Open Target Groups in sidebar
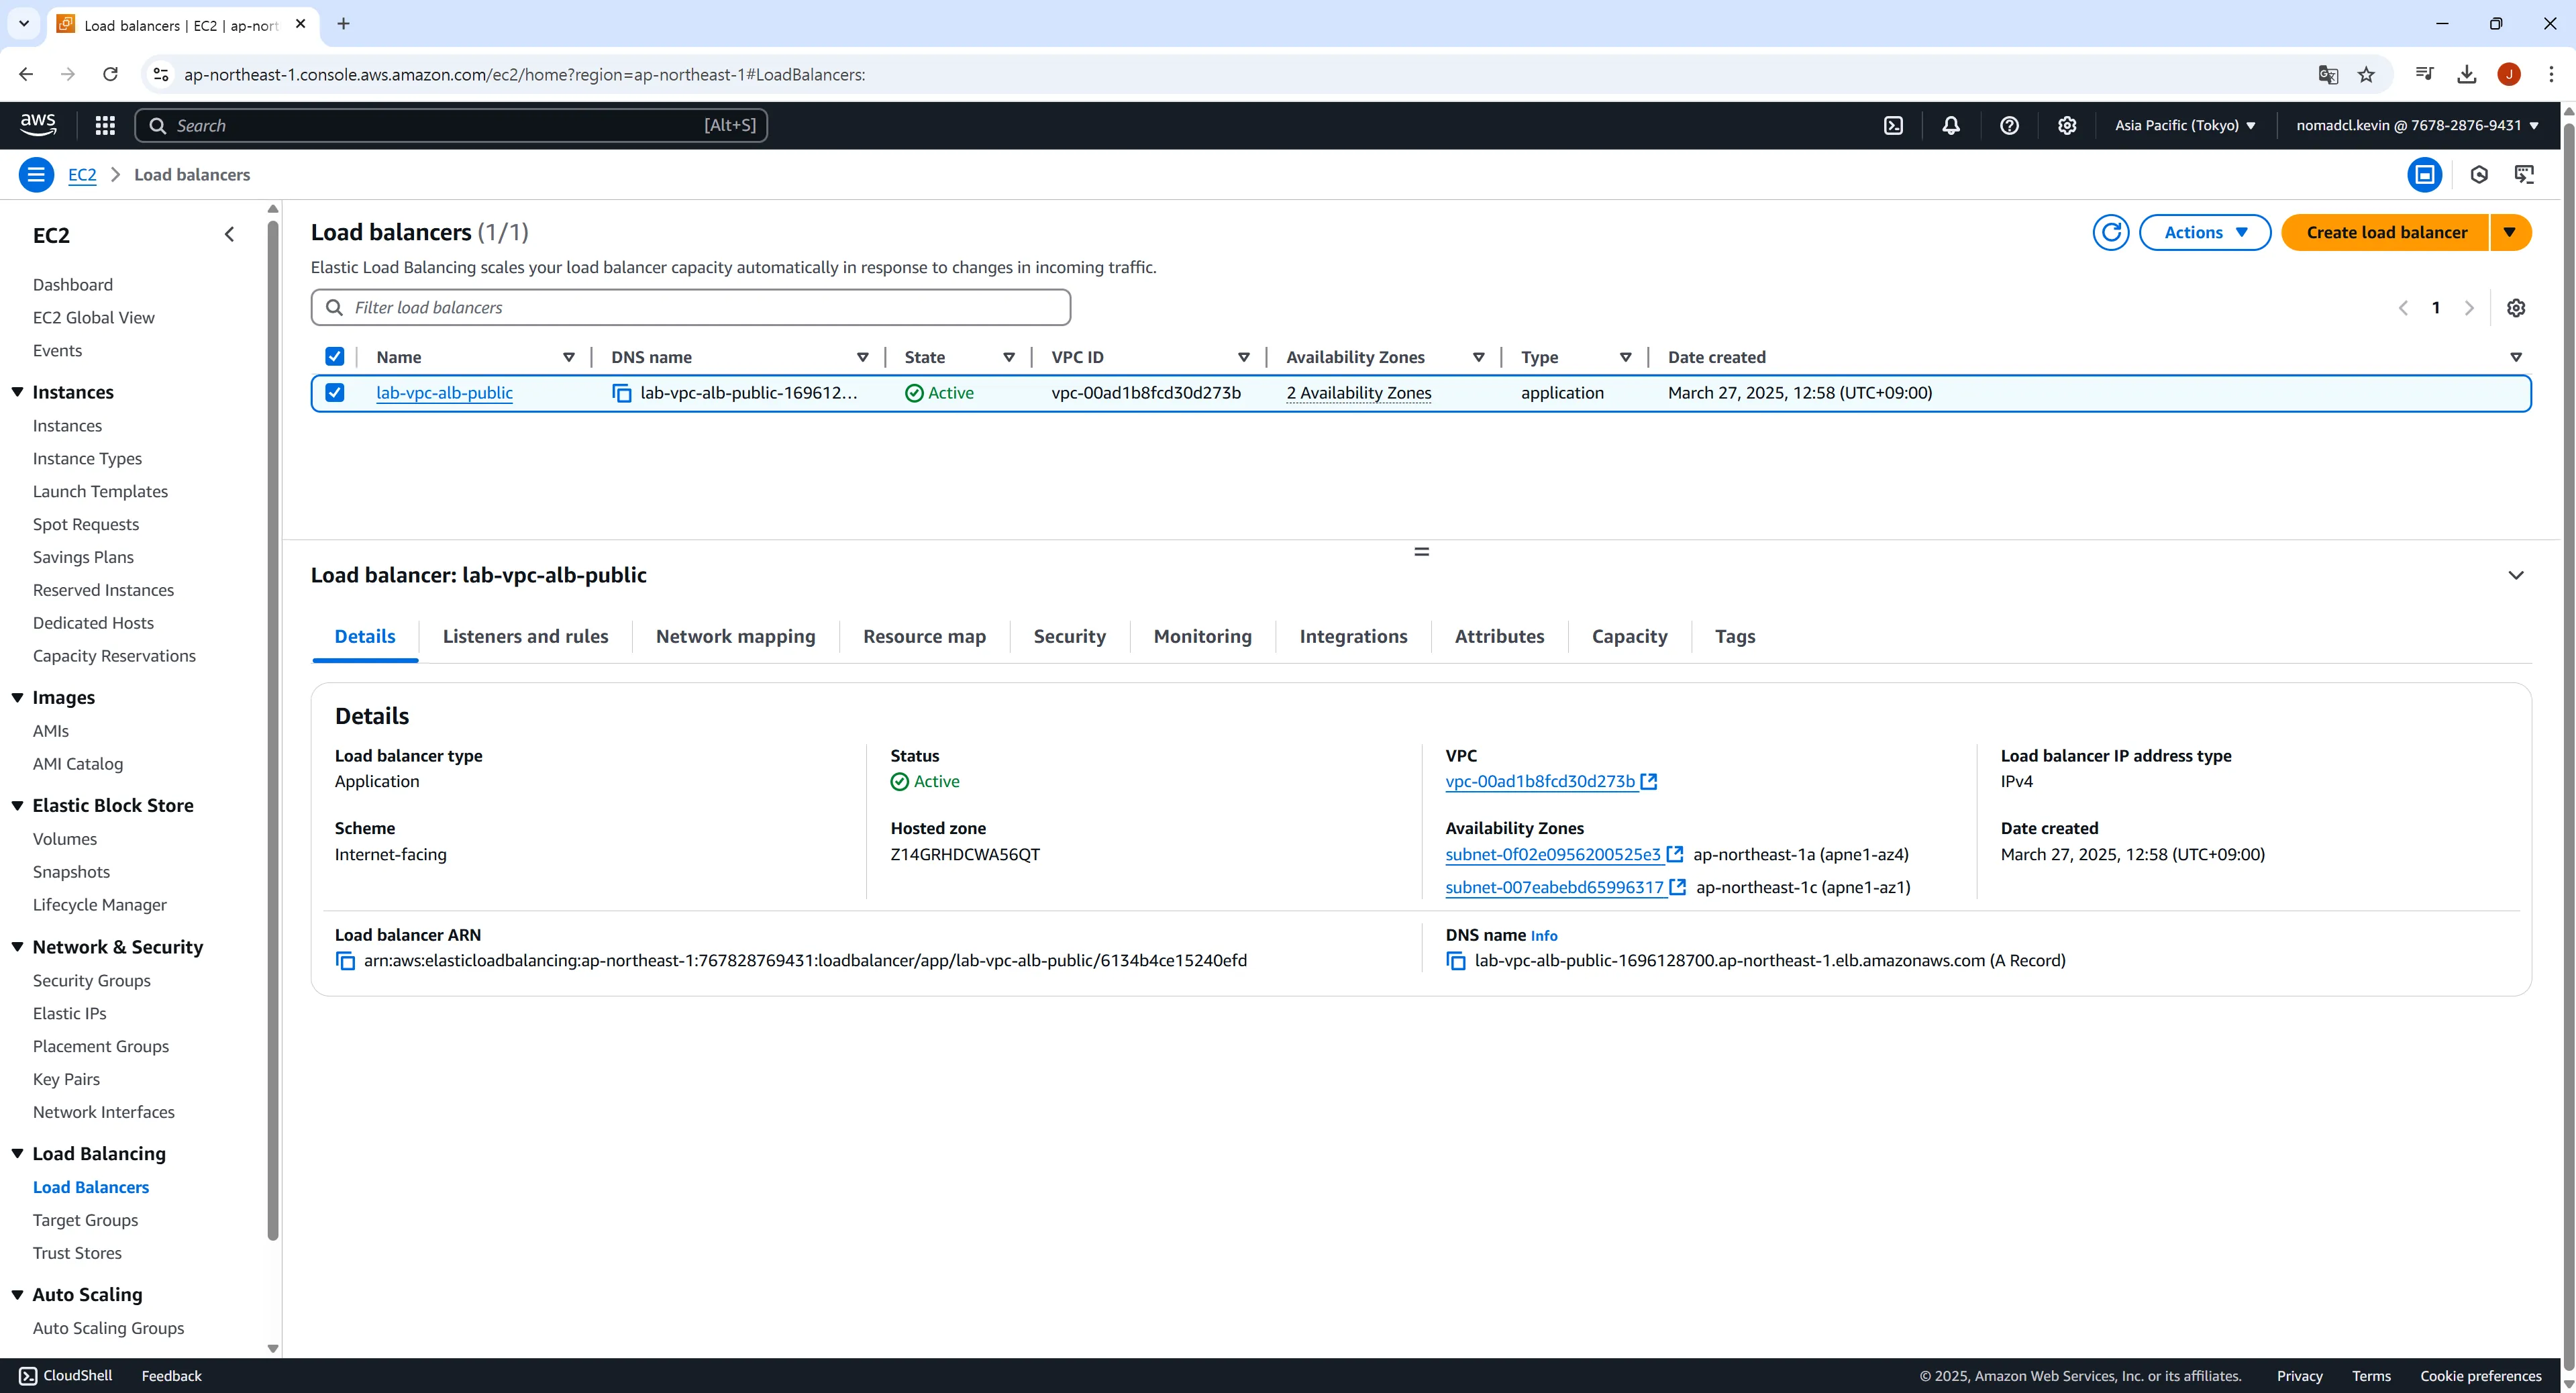2576x1393 pixels. pos(85,1220)
